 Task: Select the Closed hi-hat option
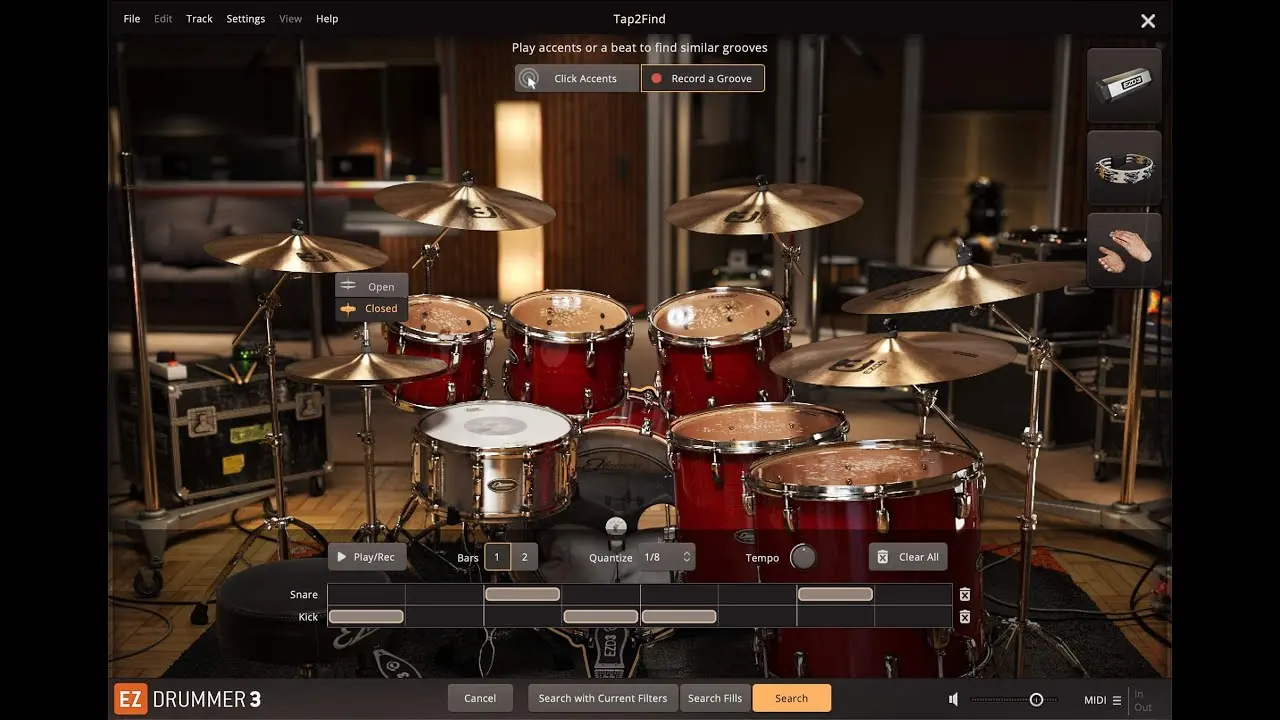coord(371,309)
